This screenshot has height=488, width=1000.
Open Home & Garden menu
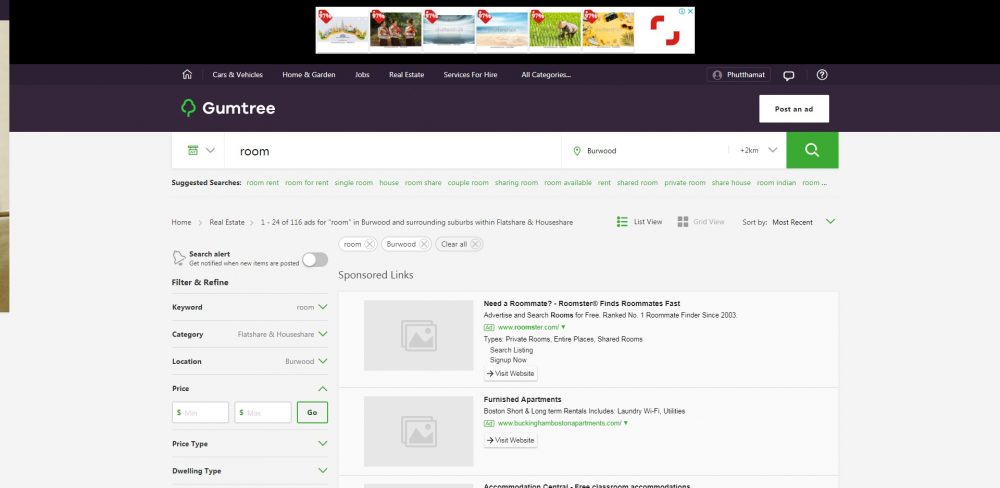pos(309,75)
